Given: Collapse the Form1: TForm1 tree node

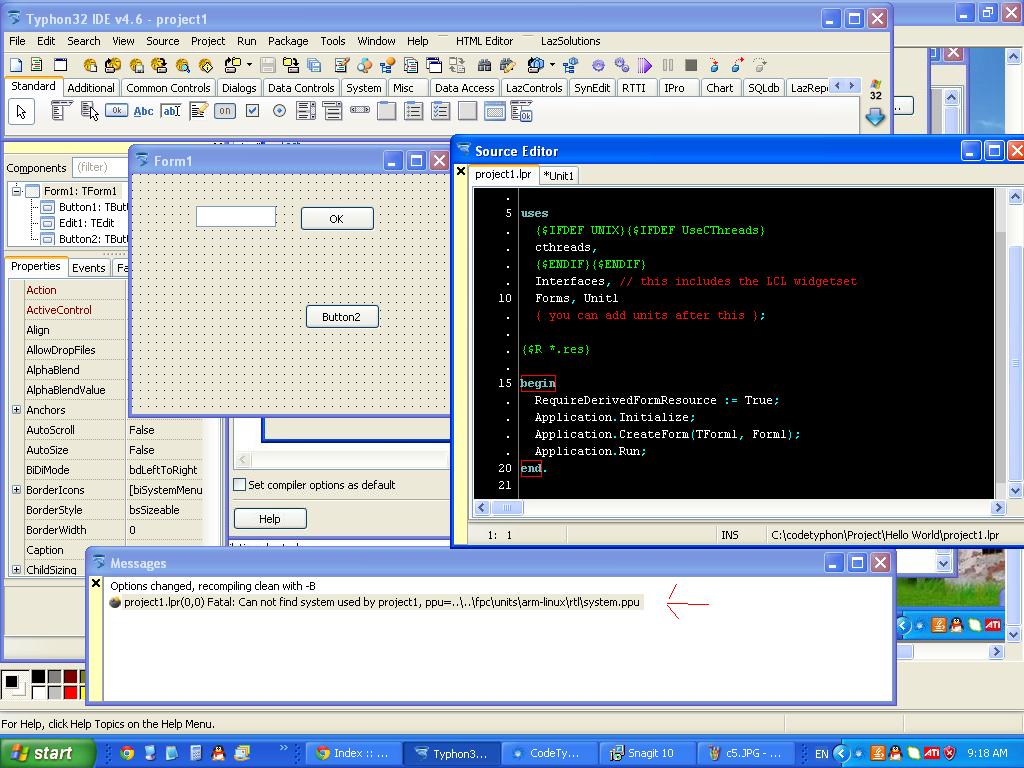Looking at the screenshot, I should (17, 191).
